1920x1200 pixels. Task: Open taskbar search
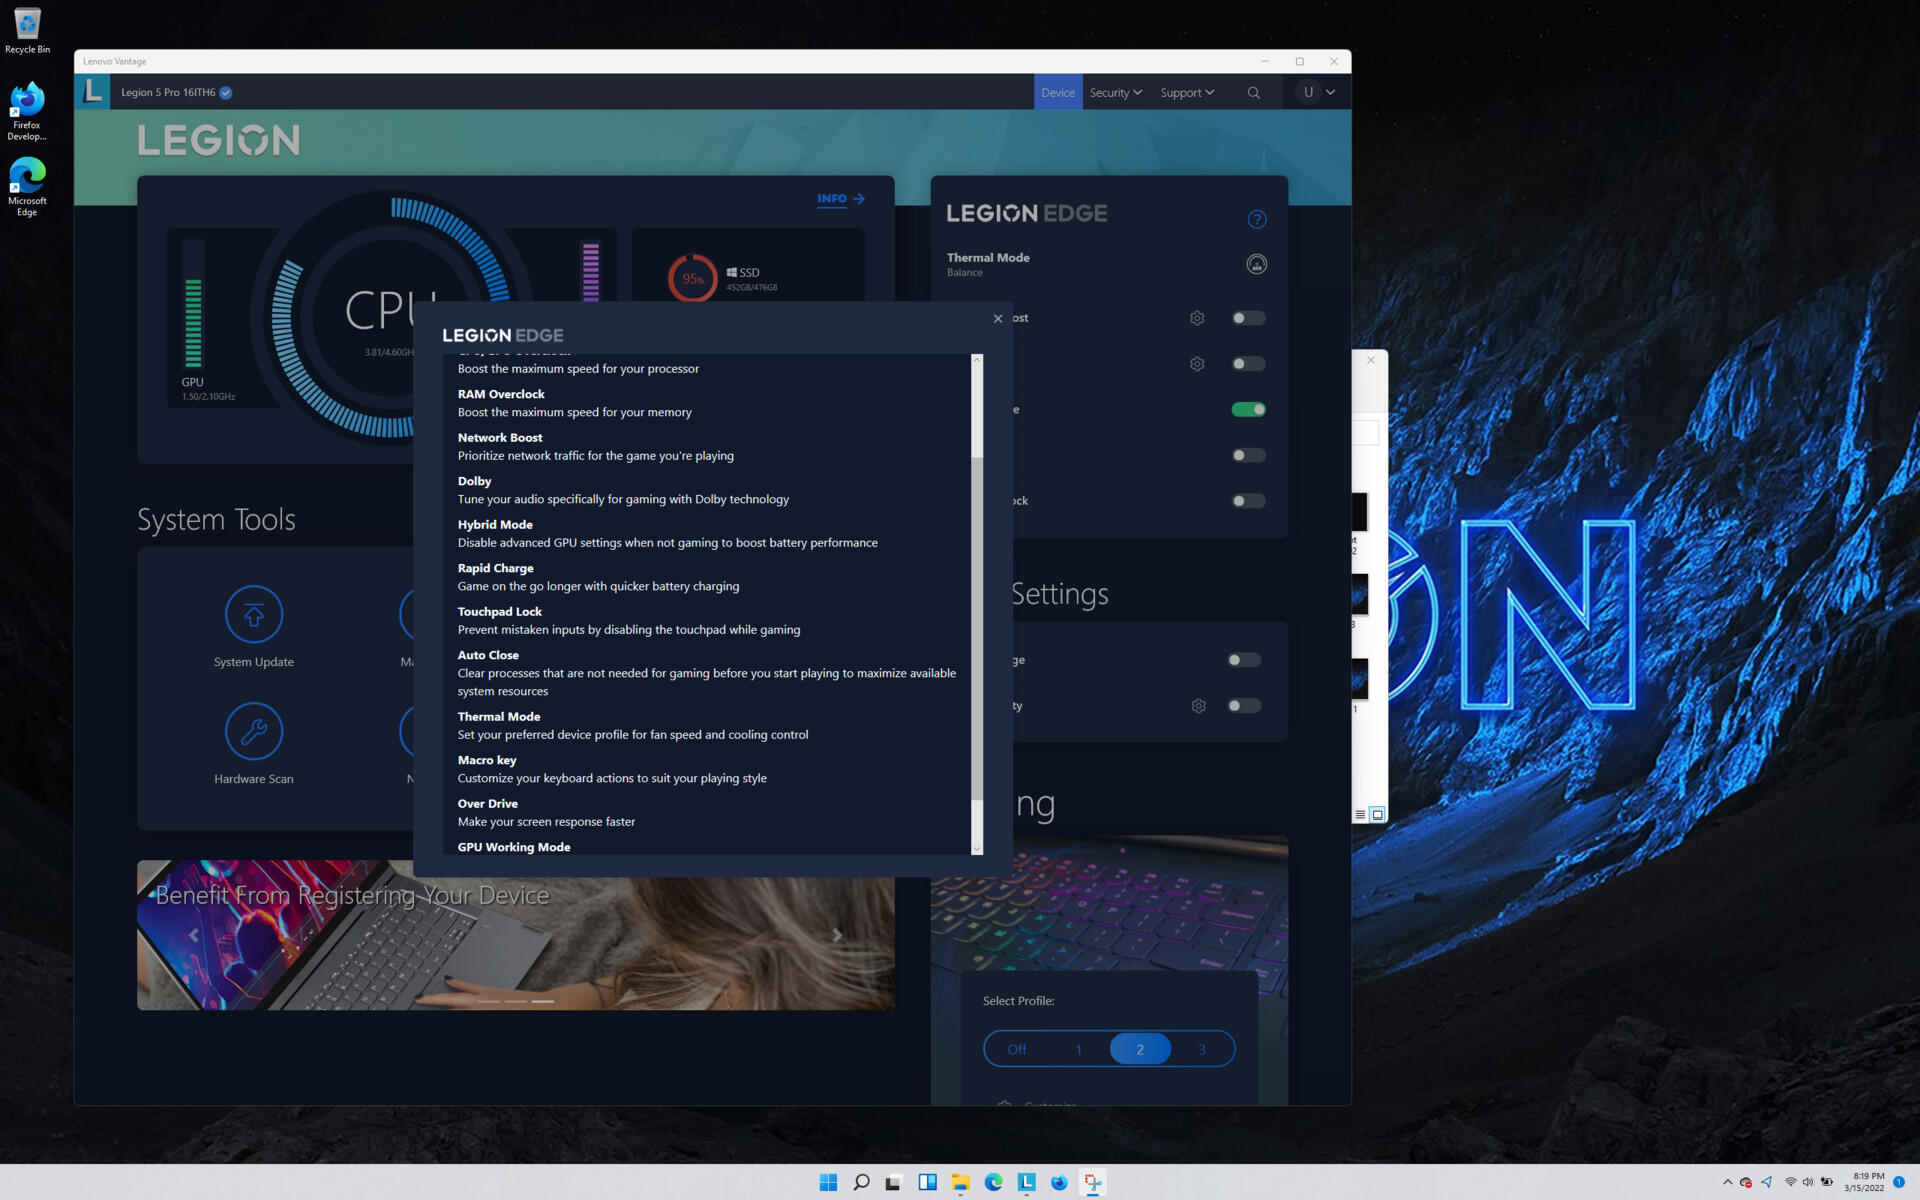(x=861, y=1182)
